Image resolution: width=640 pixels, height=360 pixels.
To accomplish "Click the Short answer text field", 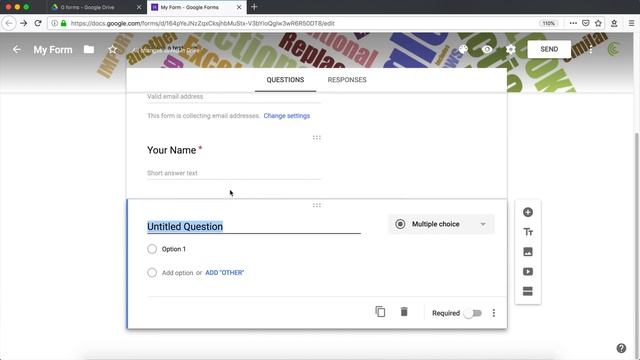I will click(234, 173).
